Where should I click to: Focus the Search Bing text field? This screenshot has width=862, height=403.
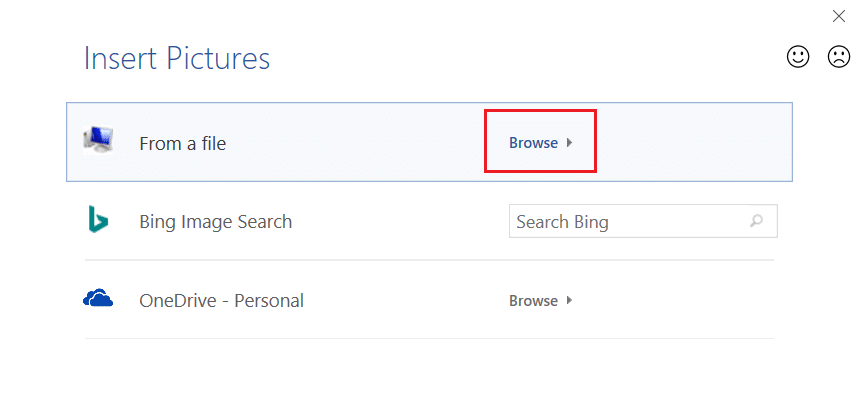(x=643, y=222)
